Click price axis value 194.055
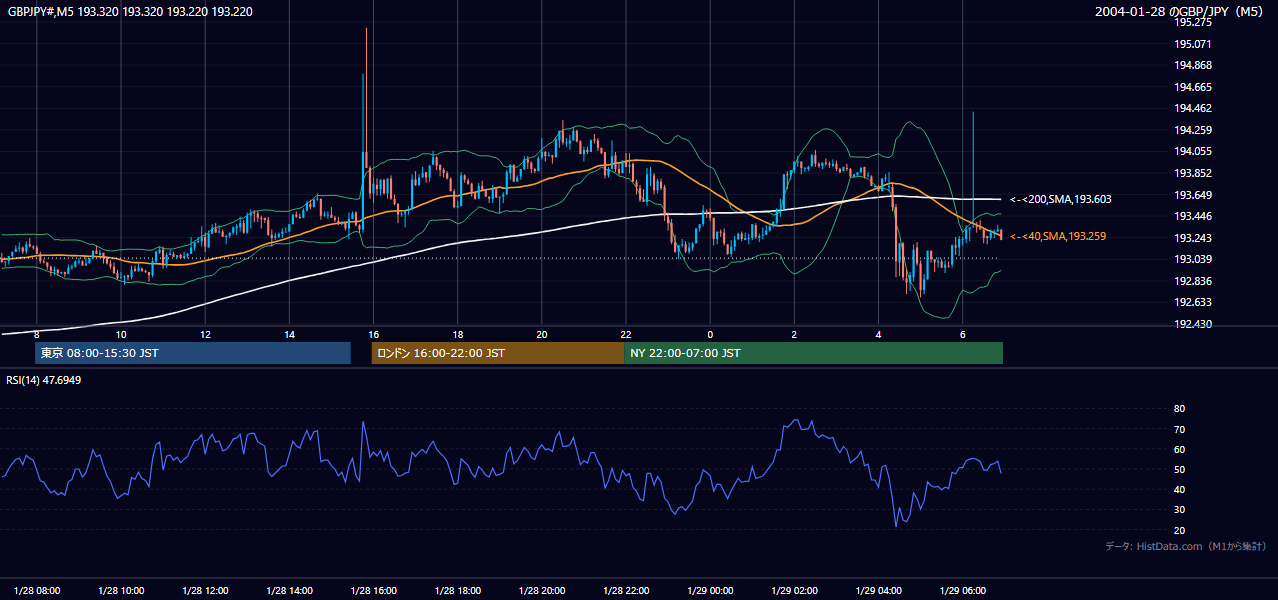The image size is (1278, 600). pos(1194,151)
